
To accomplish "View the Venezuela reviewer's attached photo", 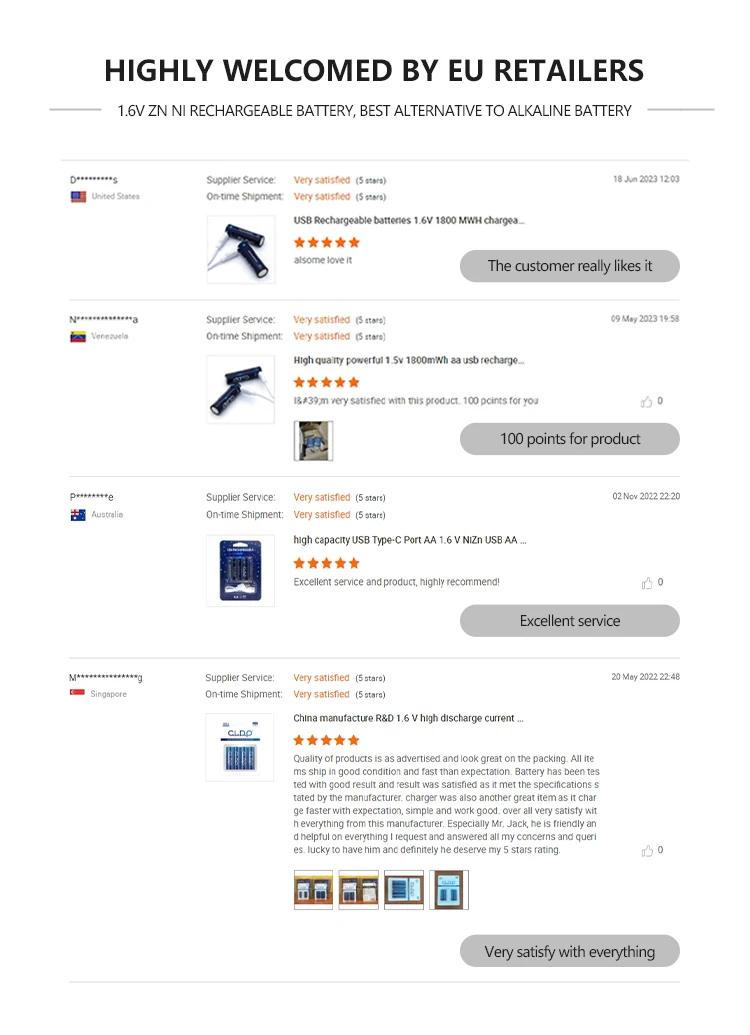I will click(x=313, y=440).
